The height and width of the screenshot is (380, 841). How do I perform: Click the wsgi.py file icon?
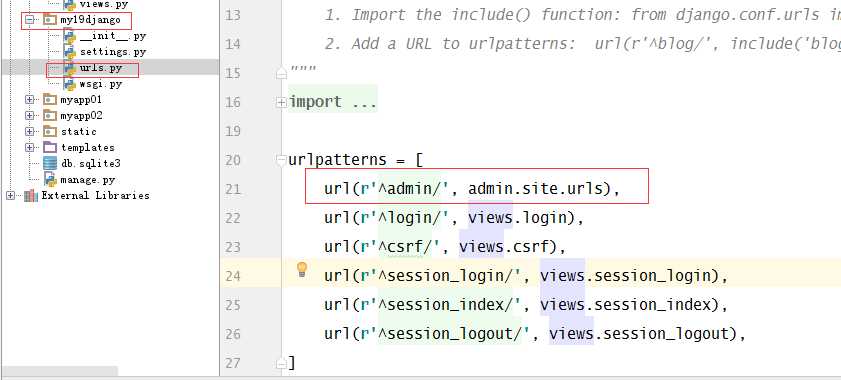coord(69,84)
